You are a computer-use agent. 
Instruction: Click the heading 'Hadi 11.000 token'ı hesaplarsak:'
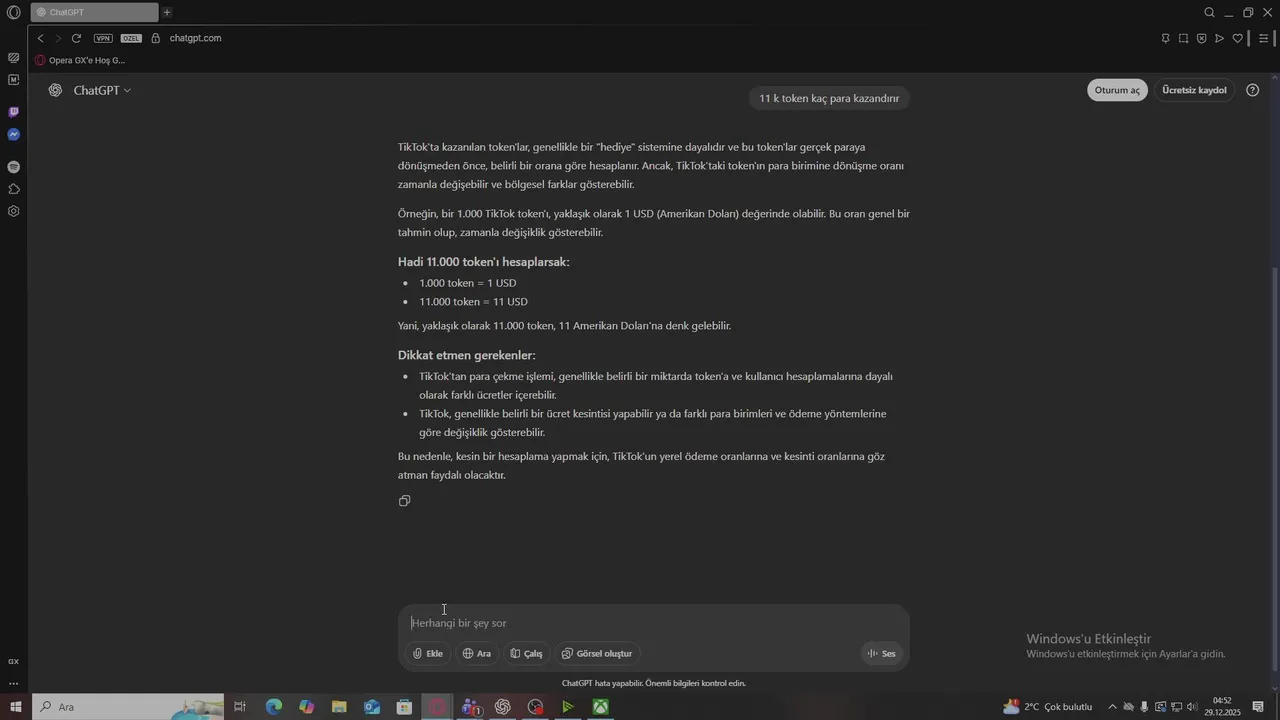click(484, 262)
